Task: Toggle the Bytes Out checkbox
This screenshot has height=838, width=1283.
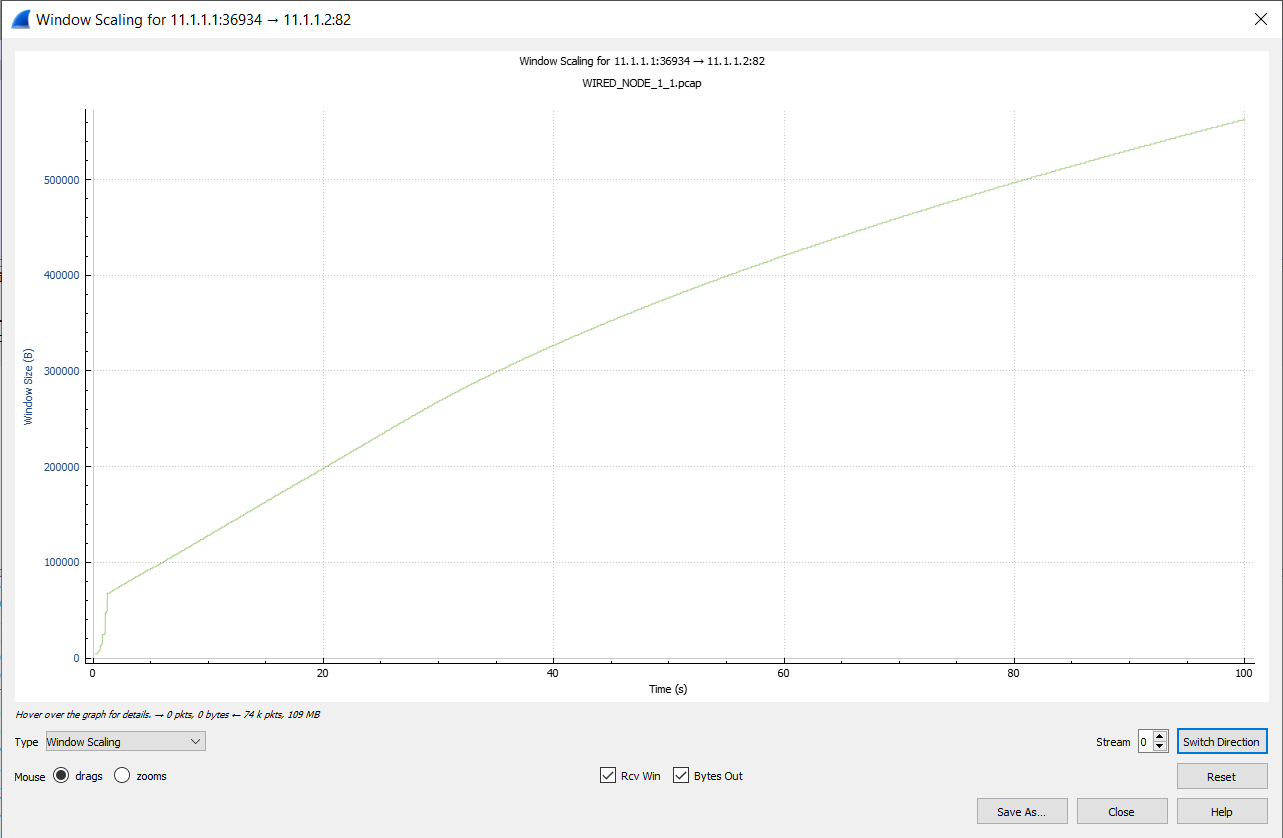Action: click(681, 776)
